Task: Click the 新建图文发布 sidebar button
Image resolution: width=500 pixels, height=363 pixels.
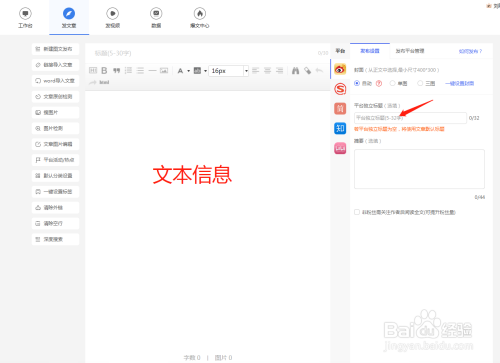Action: 56,49
